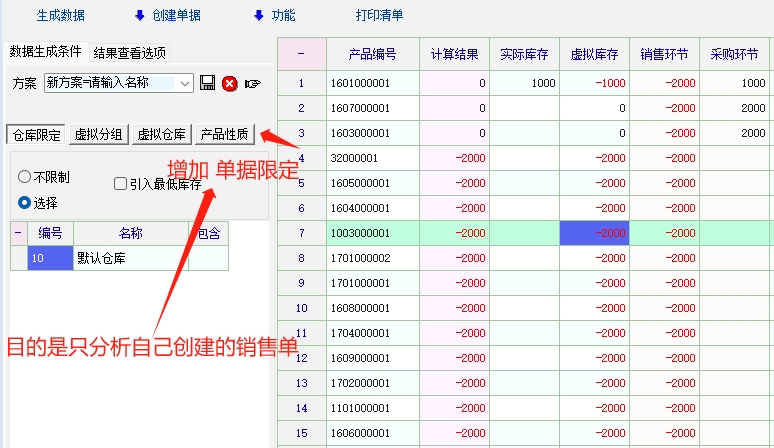The width and height of the screenshot is (774, 448).
Task: Click the pointing hand icon next to scheme
Action: tap(252, 83)
